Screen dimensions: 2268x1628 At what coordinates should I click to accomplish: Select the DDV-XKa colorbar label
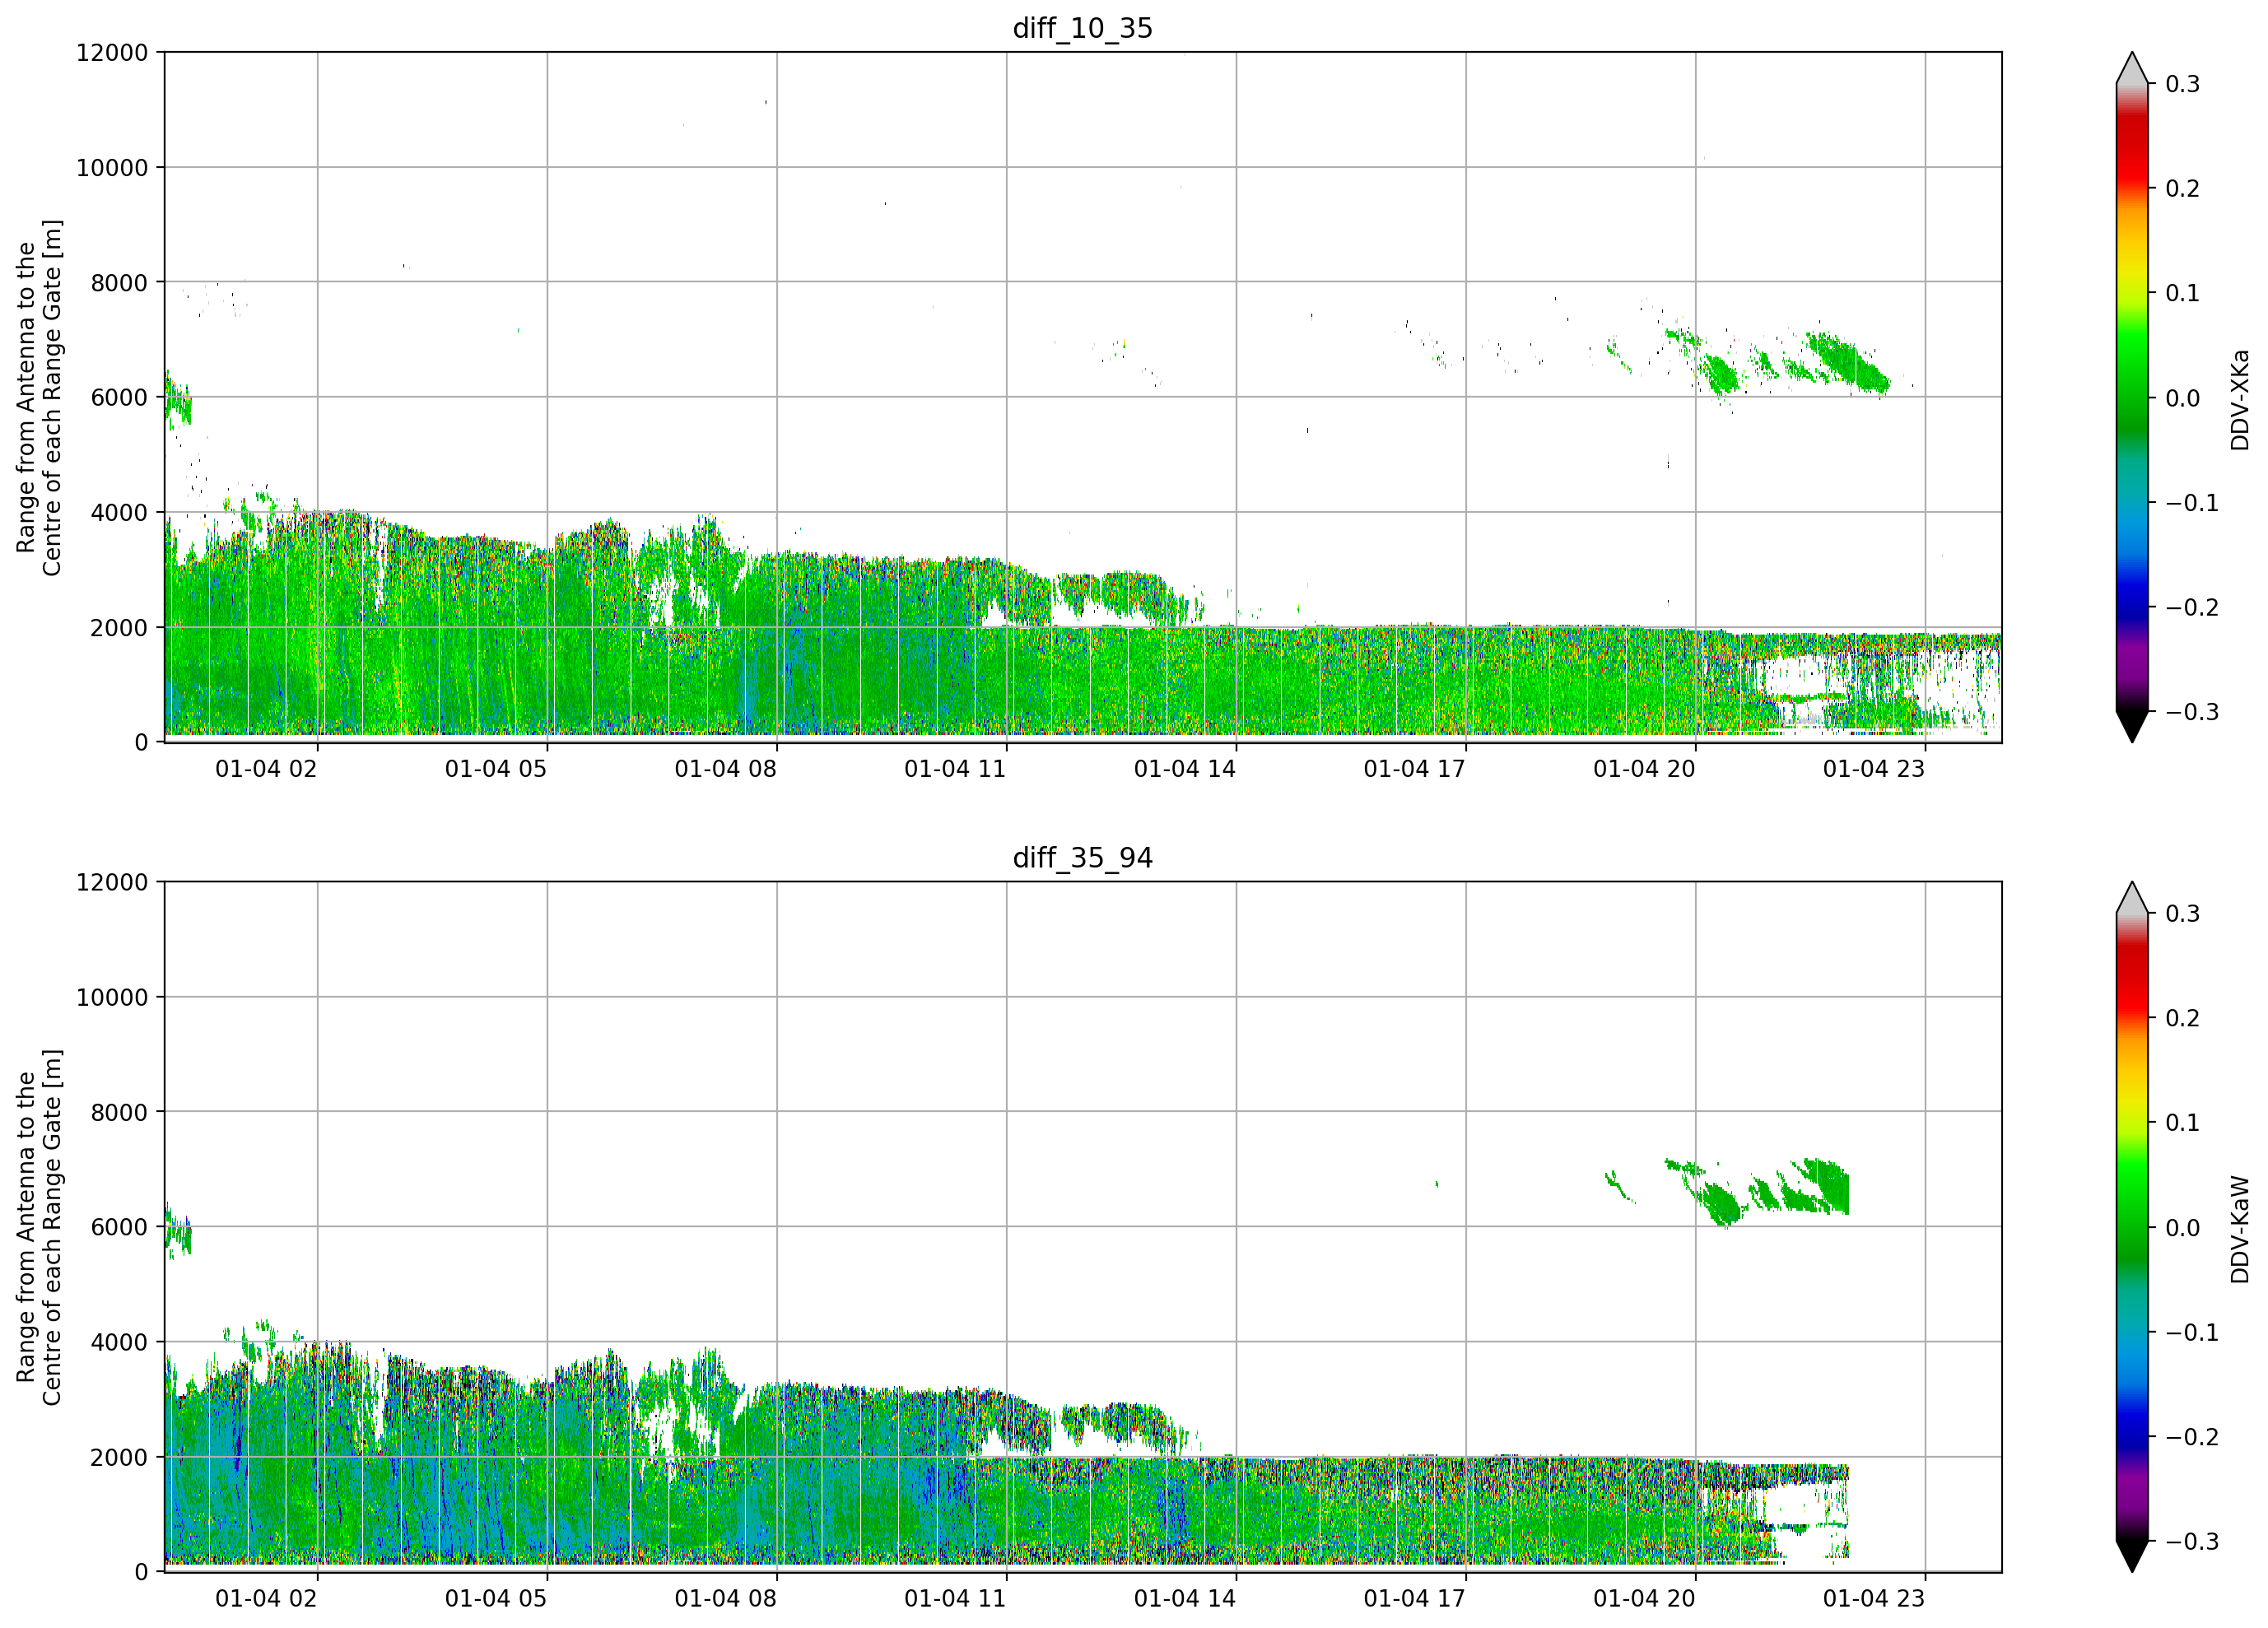click(x=2239, y=400)
